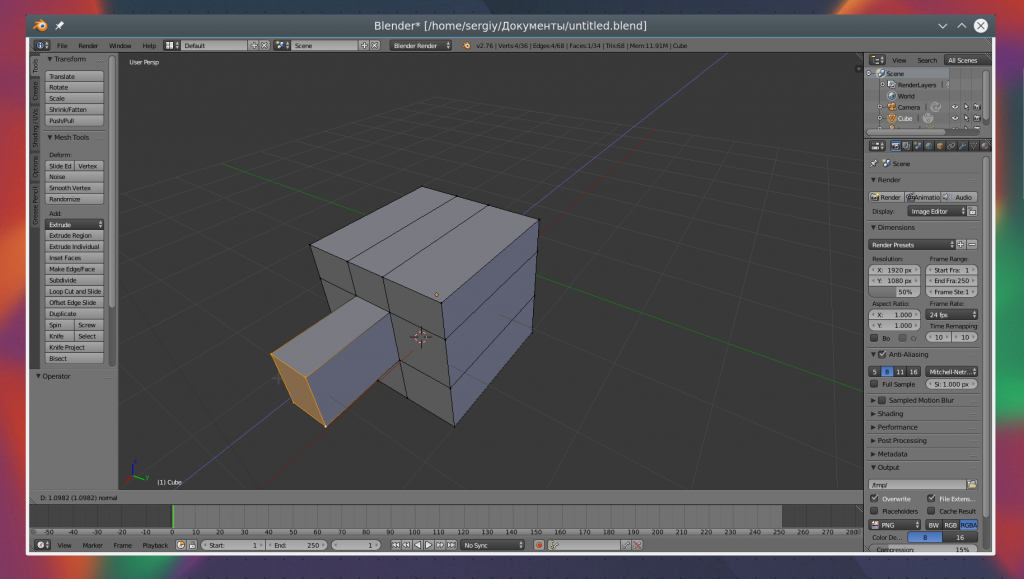1024x579 pixels.
Task: Expand the Post Processing panel
Action: 900,440
